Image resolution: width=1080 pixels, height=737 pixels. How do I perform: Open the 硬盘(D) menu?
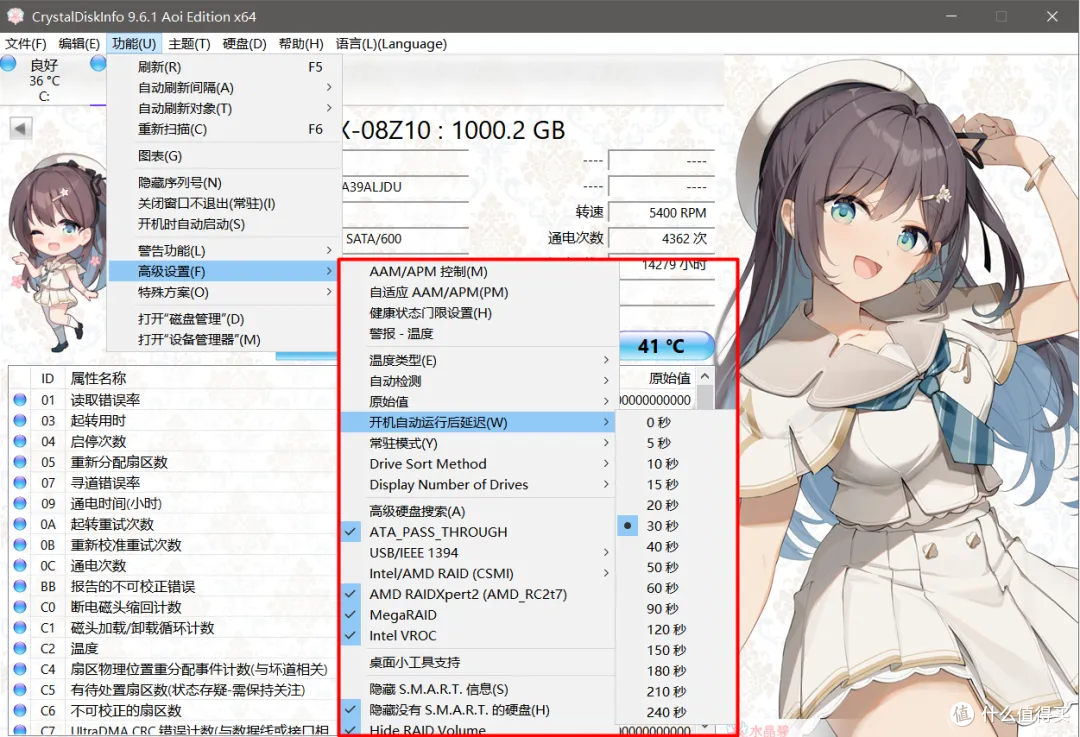point(245,43)
